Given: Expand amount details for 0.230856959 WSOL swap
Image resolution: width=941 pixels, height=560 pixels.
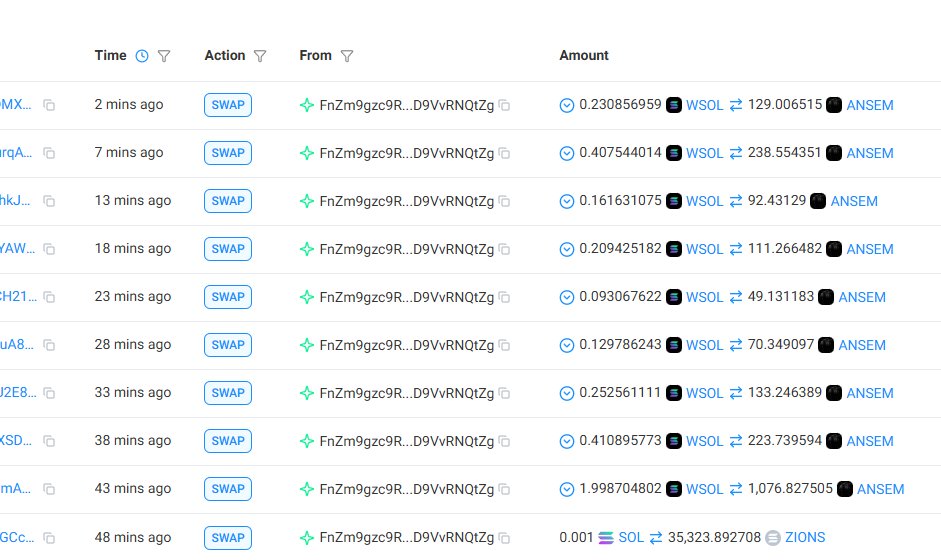Looking at the screenshot, I should 567,106.
